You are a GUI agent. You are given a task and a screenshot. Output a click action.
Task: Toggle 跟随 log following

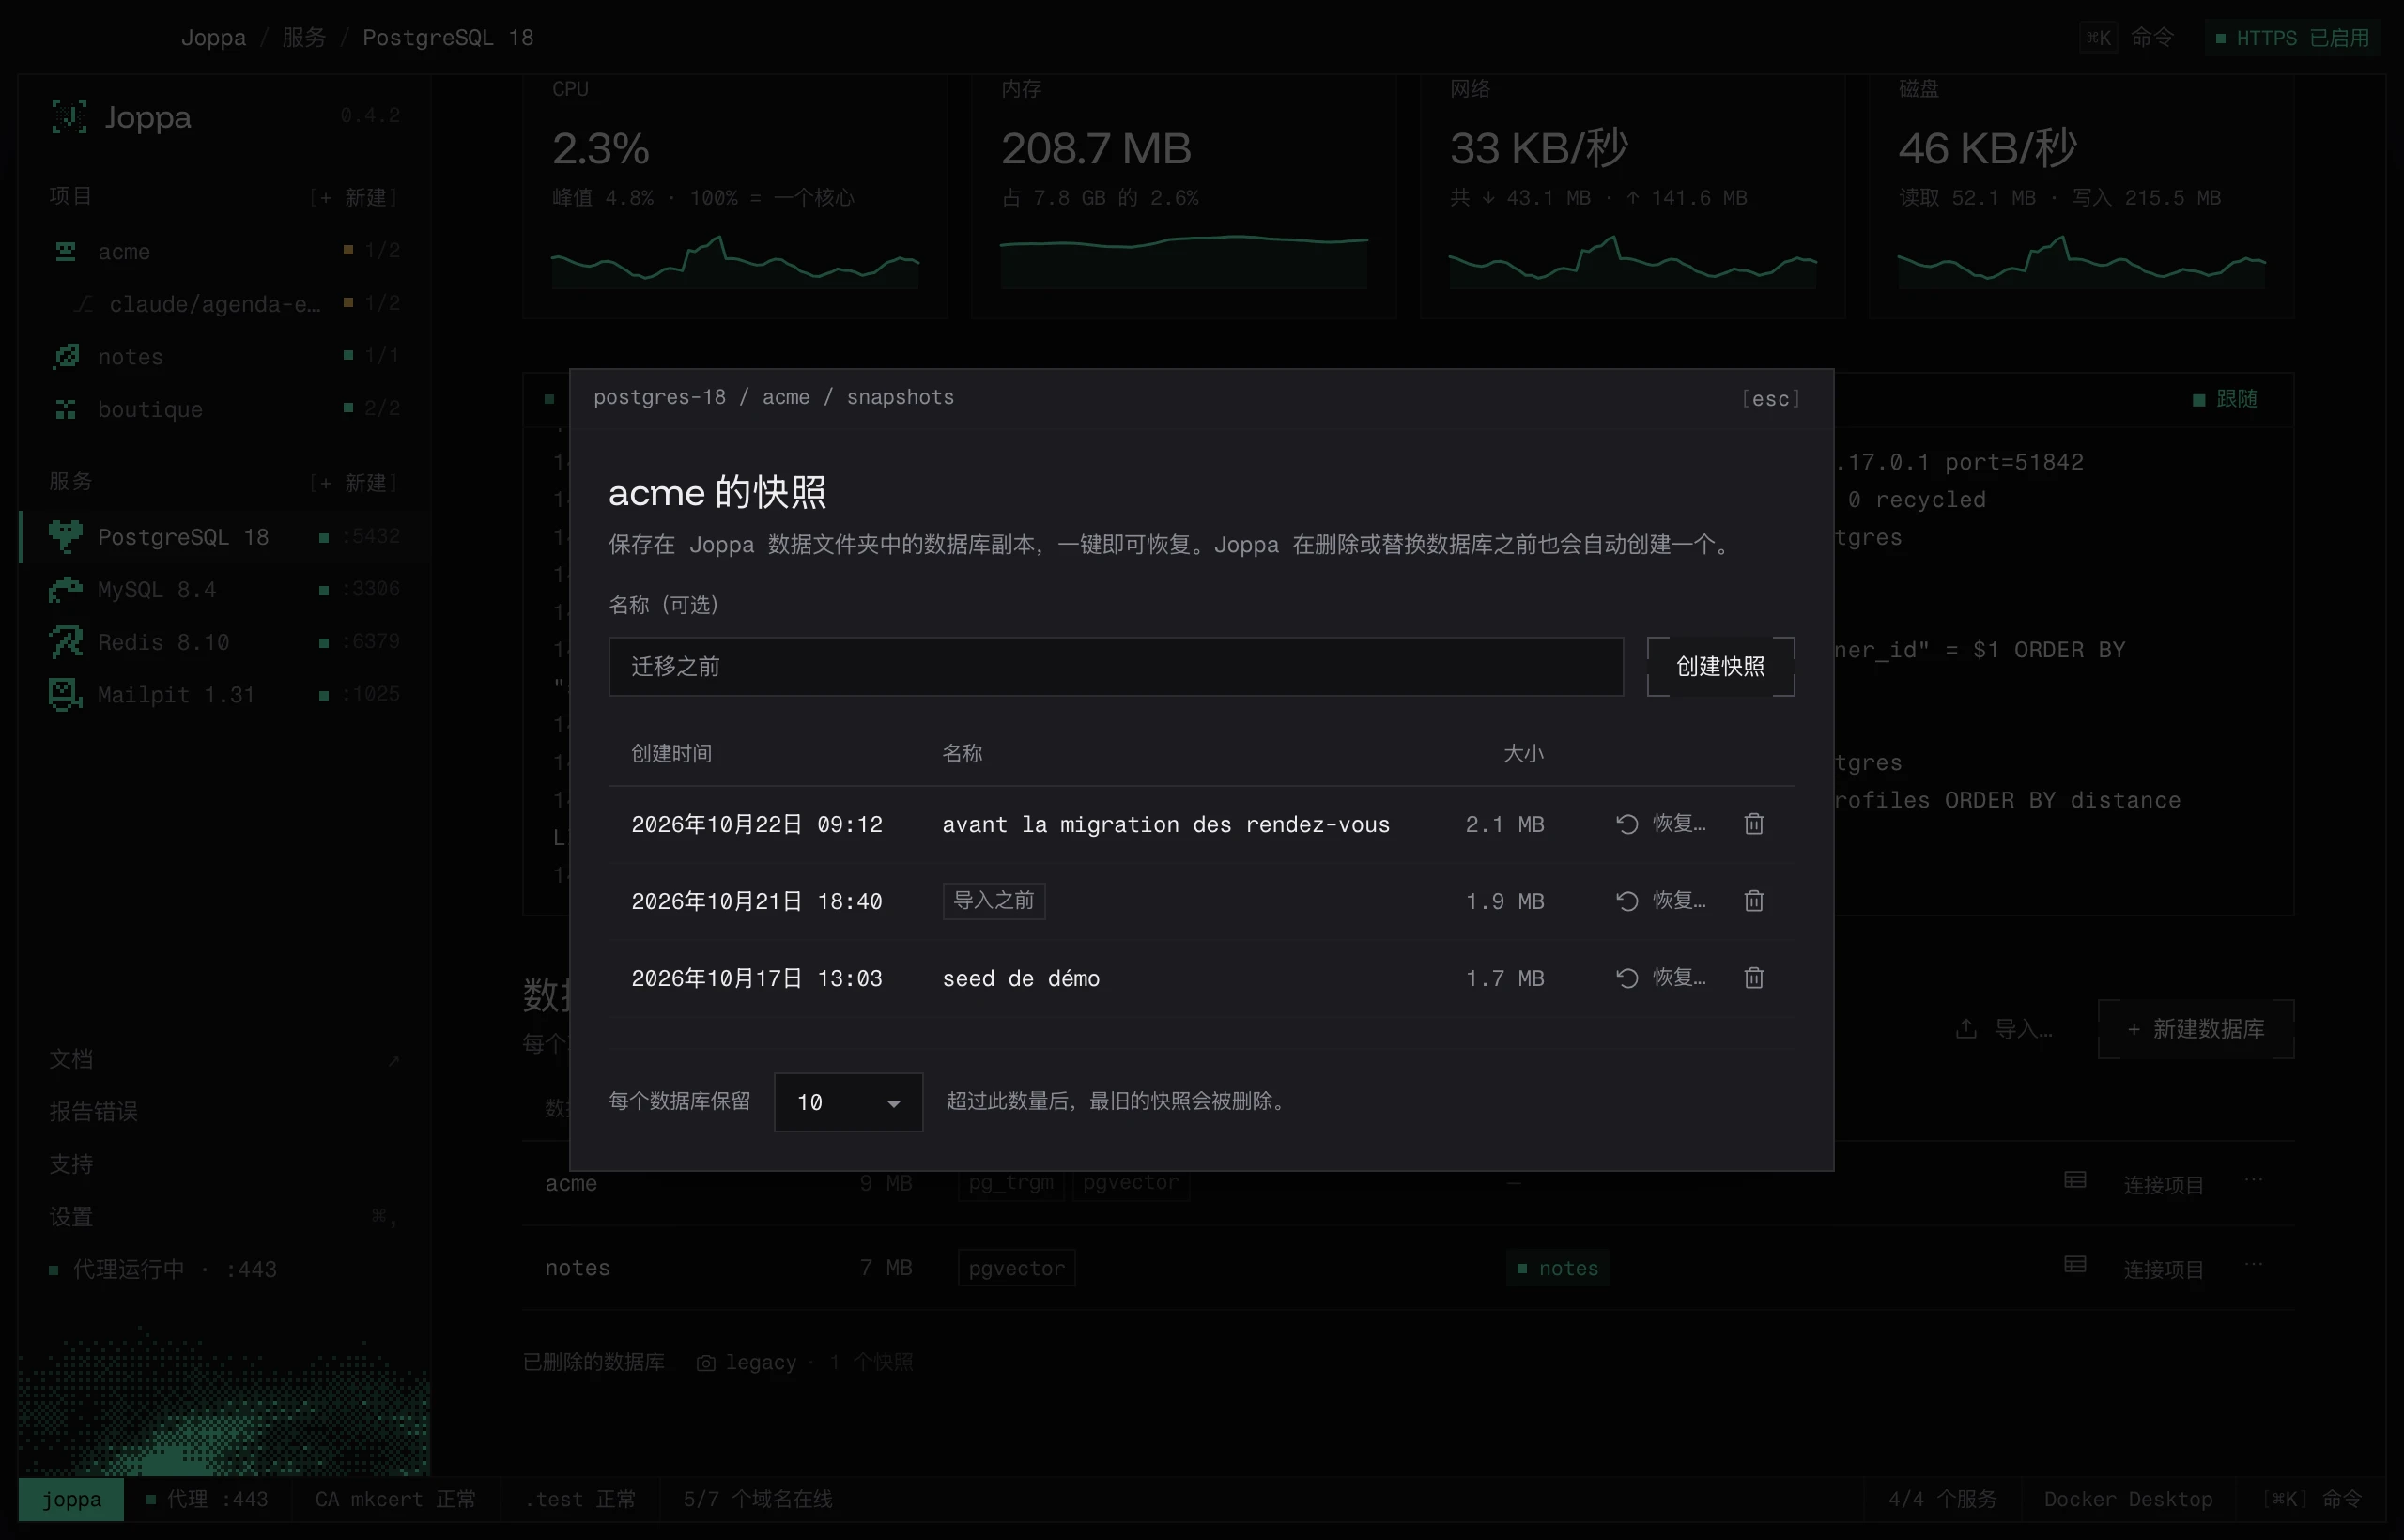click(x=2225, y=399)
